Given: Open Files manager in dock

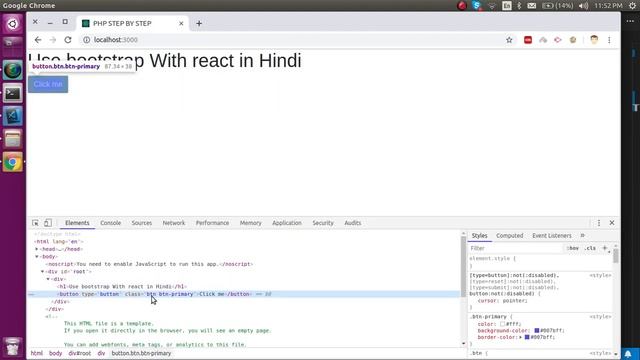Looking at the screenshot, I should coord(13,140).
